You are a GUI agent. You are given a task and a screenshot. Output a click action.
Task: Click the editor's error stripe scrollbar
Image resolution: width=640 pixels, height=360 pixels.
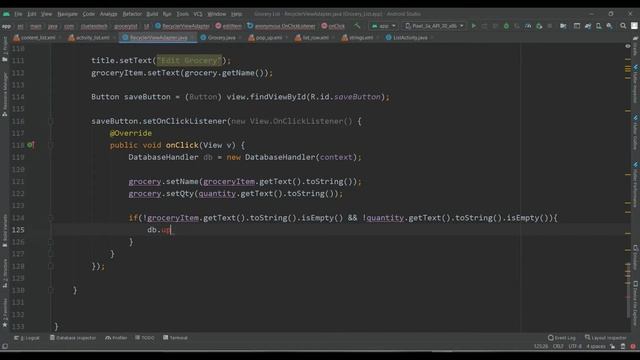pyautogui.click(x=628, y=189)
